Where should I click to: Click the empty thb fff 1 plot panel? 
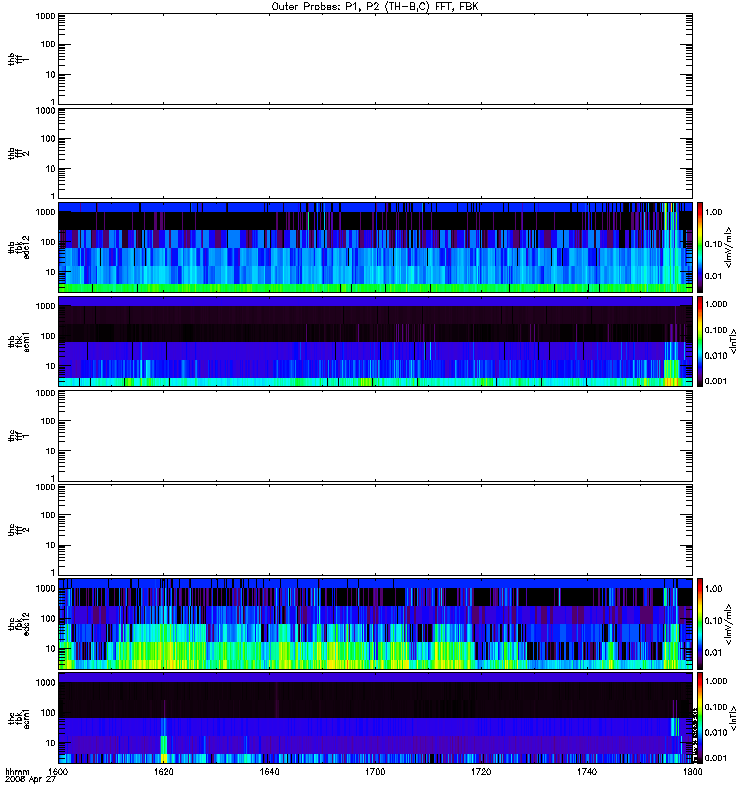point(375,59)
